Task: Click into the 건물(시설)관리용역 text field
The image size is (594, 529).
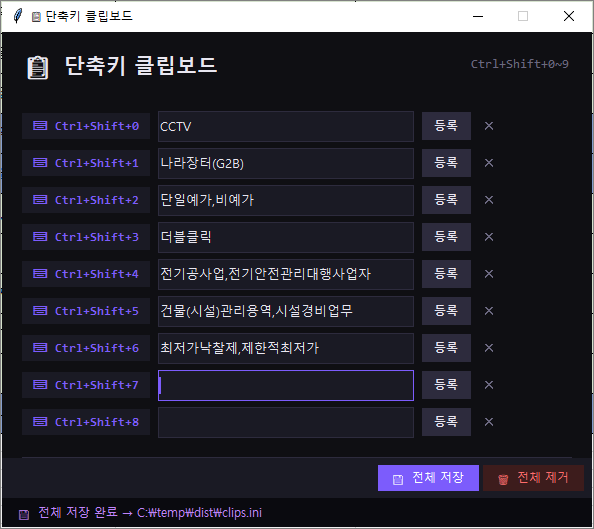Action: coord(286,311)
